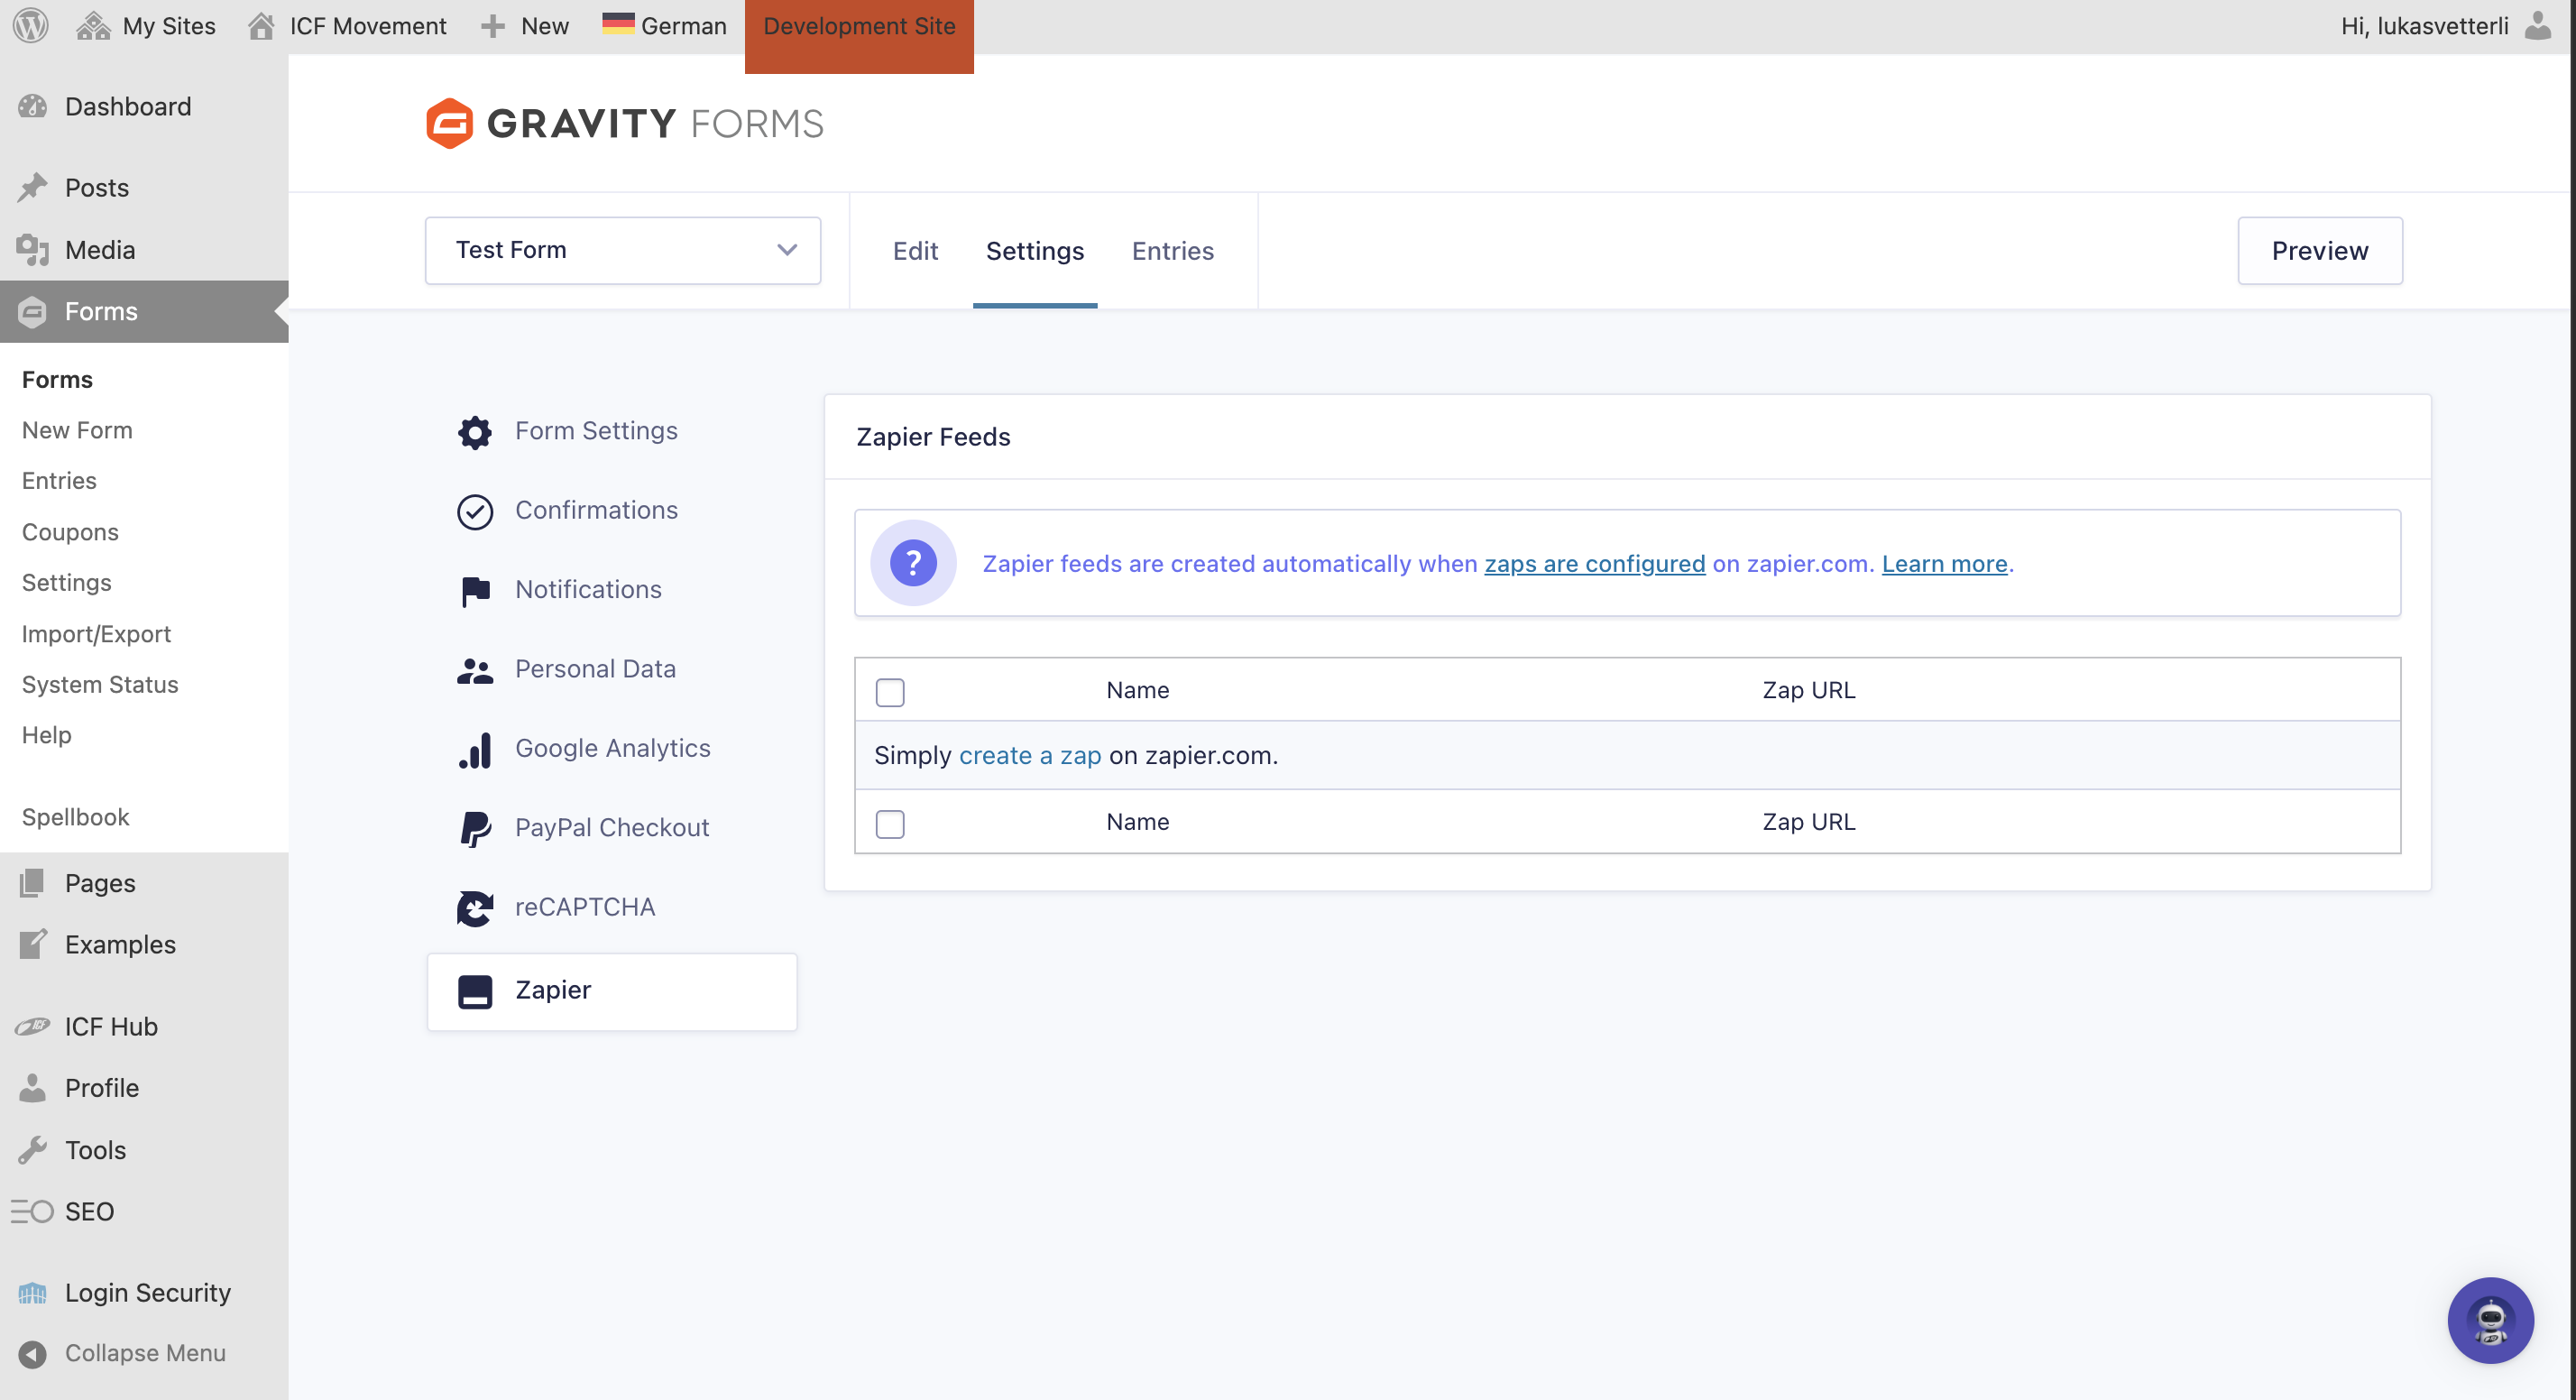Expand the My Sites admin menu
This screenshot has height=1400, width=2576.
(147, 26)
